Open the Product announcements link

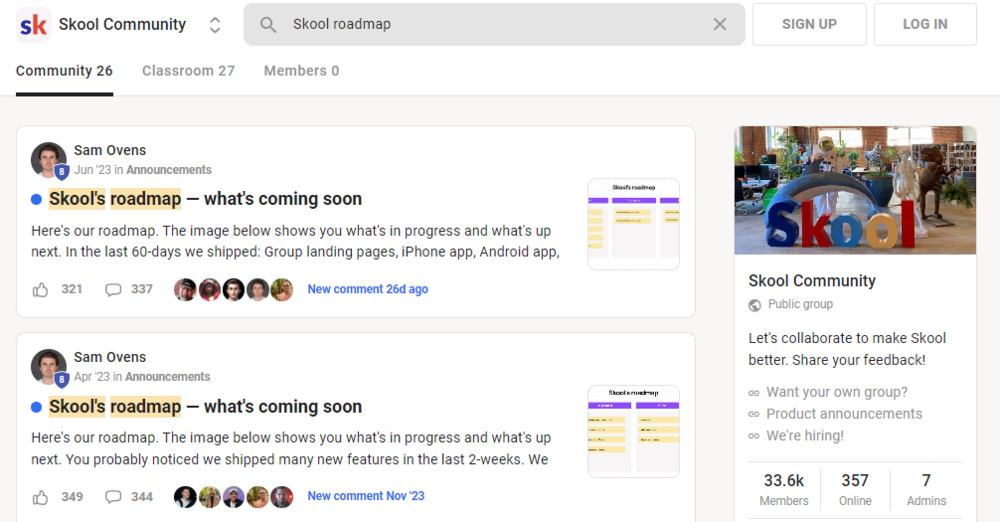click(x=844, y=414)
